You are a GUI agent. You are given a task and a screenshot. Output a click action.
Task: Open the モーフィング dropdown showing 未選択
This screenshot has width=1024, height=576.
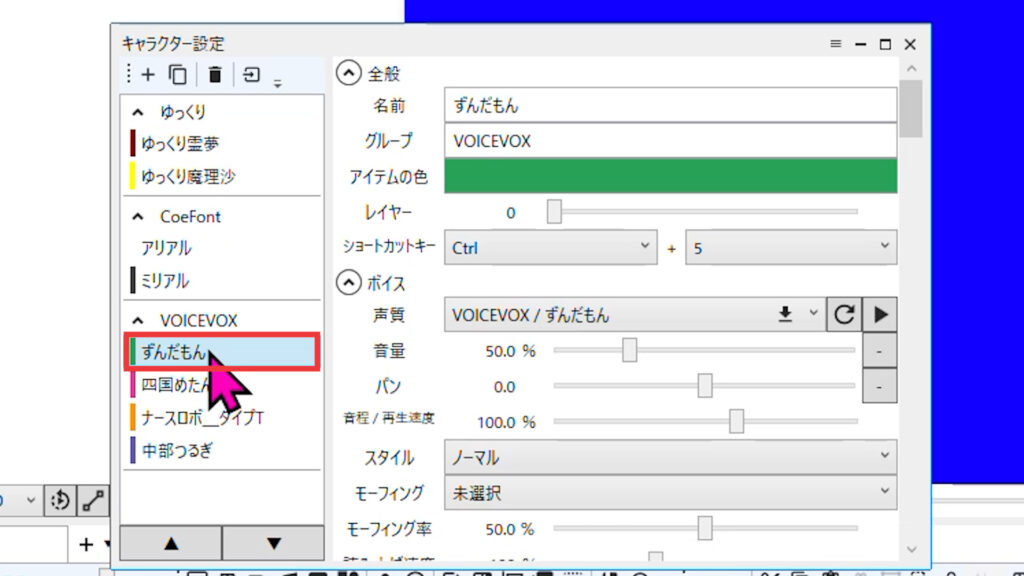(670, 492)
